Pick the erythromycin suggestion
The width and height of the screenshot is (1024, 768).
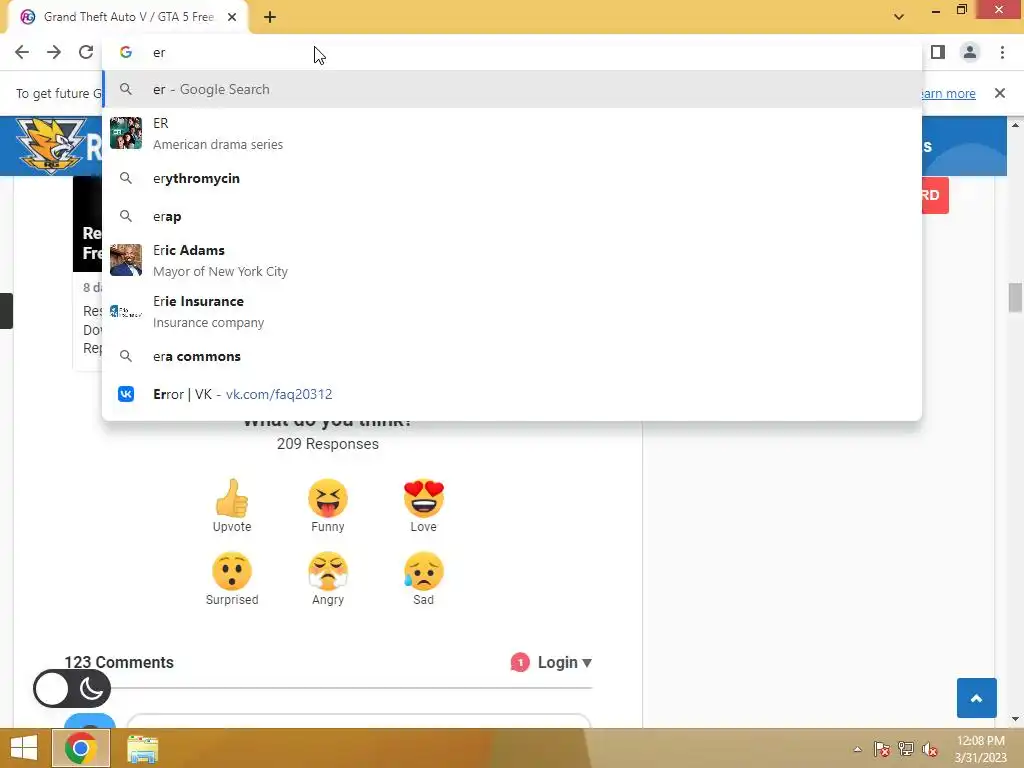pyautogui.click(x=512, y=178)
